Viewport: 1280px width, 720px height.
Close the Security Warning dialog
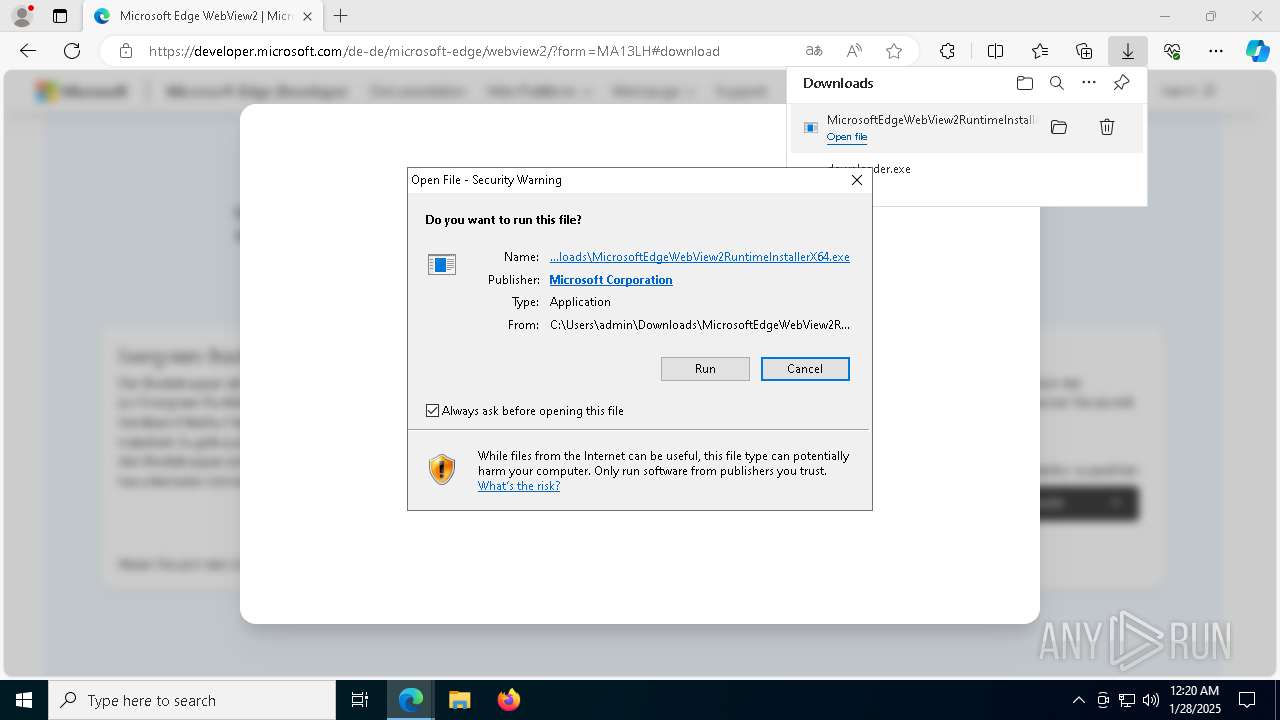click(x=856, y=180)
